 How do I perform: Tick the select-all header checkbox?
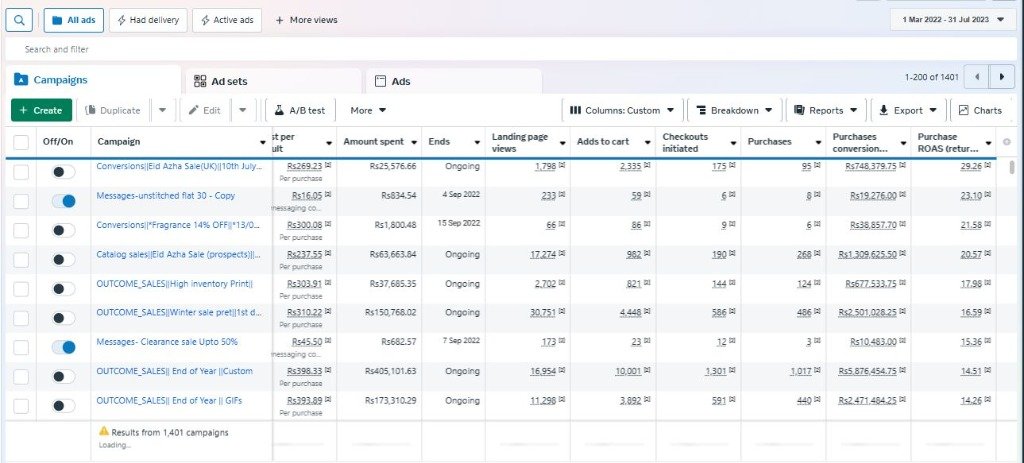21,142
